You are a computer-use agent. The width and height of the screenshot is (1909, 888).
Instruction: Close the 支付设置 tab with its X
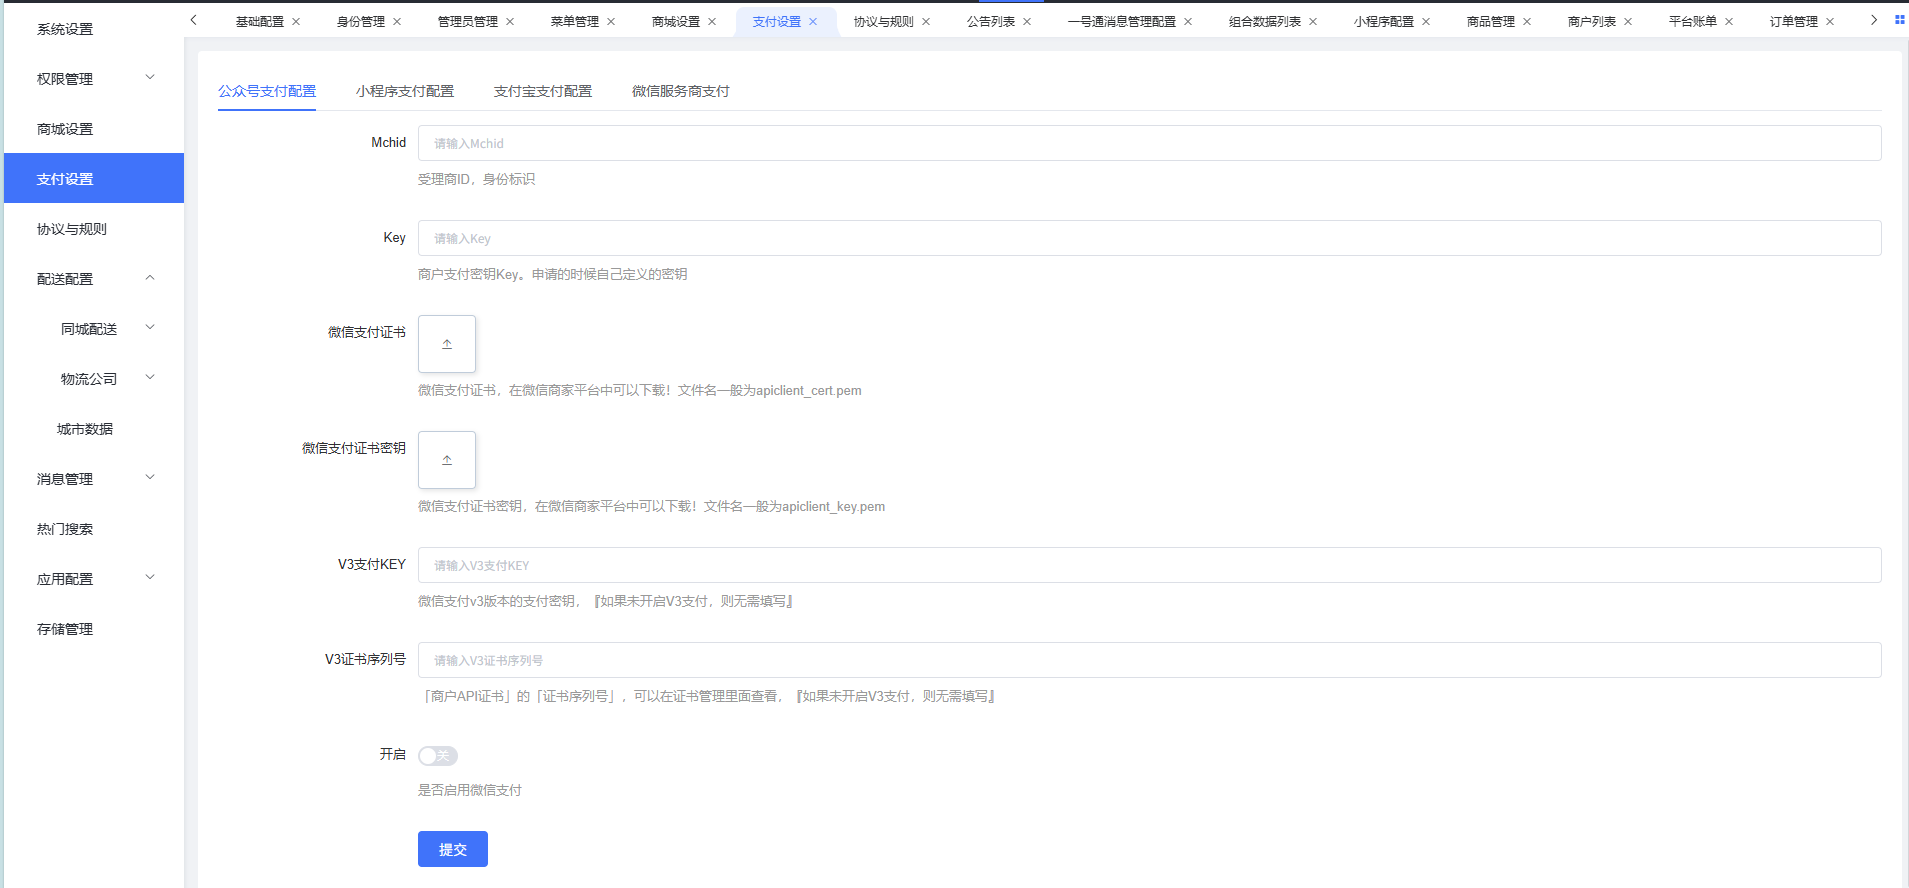813,22
